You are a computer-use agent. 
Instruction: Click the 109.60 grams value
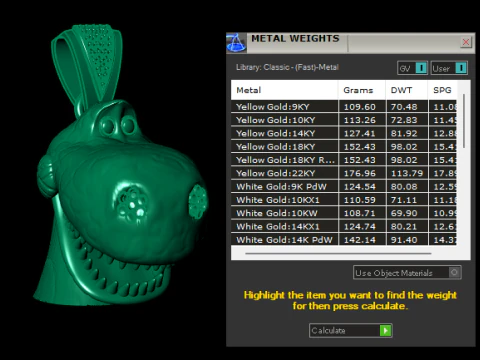(x=360, y=107)
